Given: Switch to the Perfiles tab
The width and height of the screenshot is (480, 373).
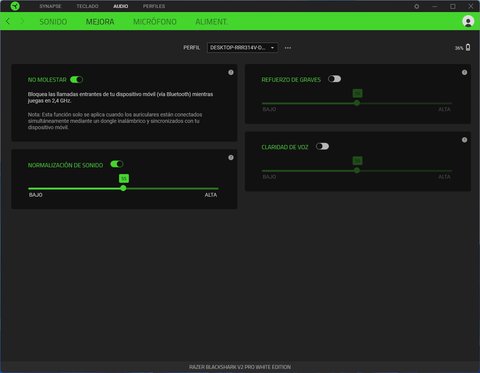Looking at the screenshot, I should [154, 6].
